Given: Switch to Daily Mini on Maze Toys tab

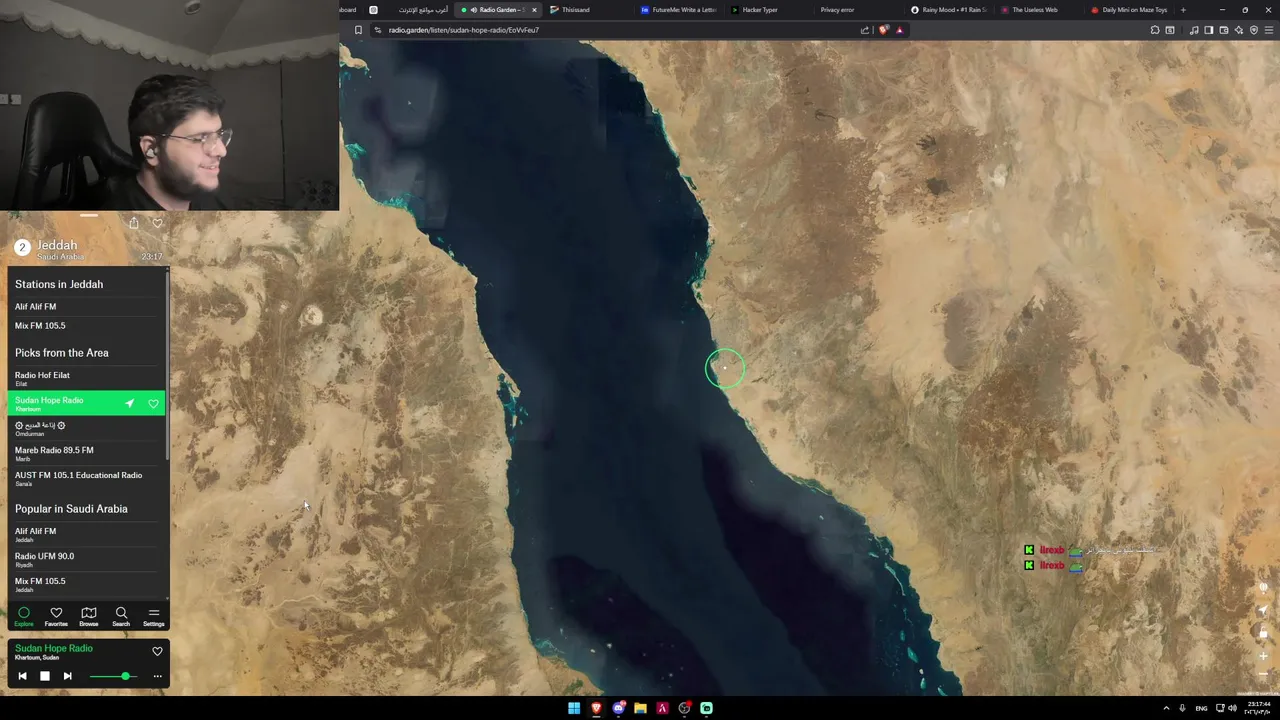Looking at the screenshot, I should point(1131,10).
